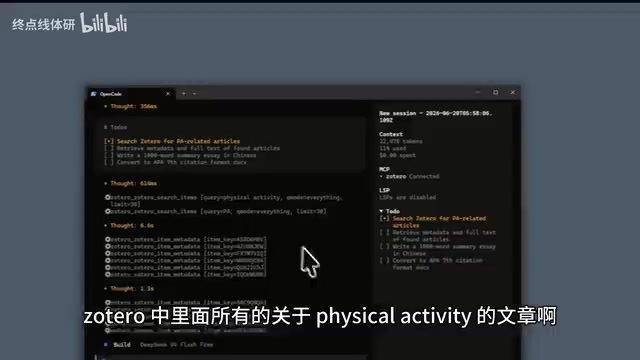640x360 pixels.
Task: Open the terminal profiles dropdown arrow
Action: [x=194, y=94]
